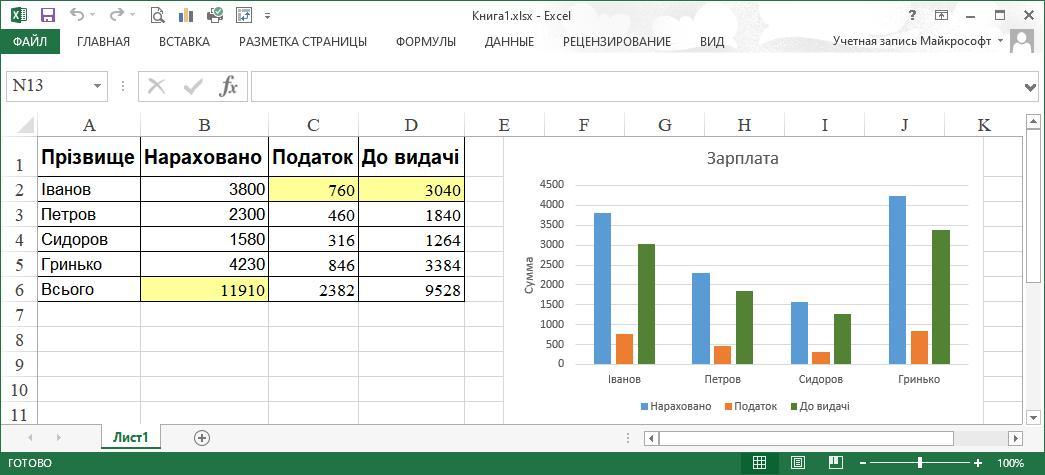Click the fourth quick access icon with arrows
The height and width of the screenshot is (475, 1045).
[x=244, y=15]
